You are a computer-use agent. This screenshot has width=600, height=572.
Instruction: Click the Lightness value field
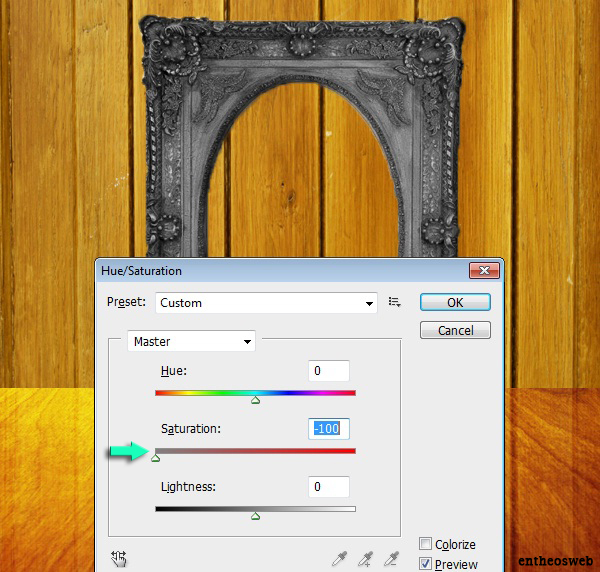pos(329,487)
